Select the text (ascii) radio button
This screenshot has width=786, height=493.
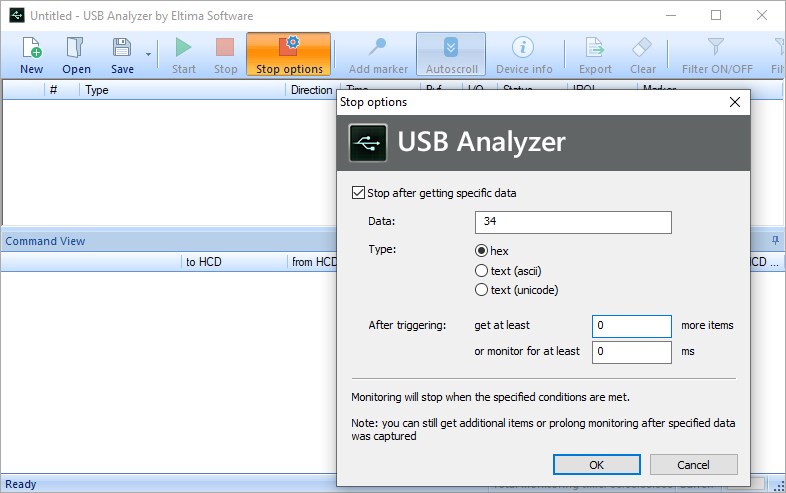[x=481, y=271]
